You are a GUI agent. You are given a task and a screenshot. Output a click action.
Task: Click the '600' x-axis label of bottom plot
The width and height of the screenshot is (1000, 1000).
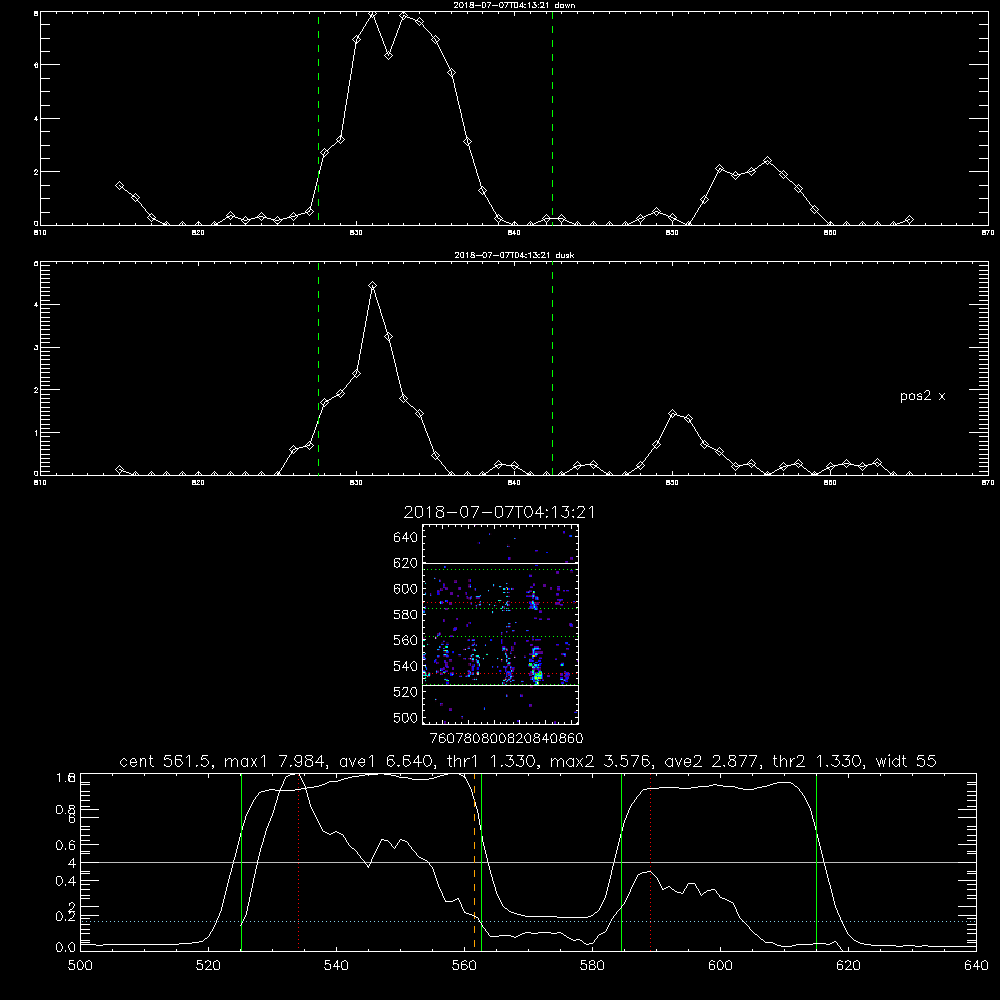pos(720,966)
